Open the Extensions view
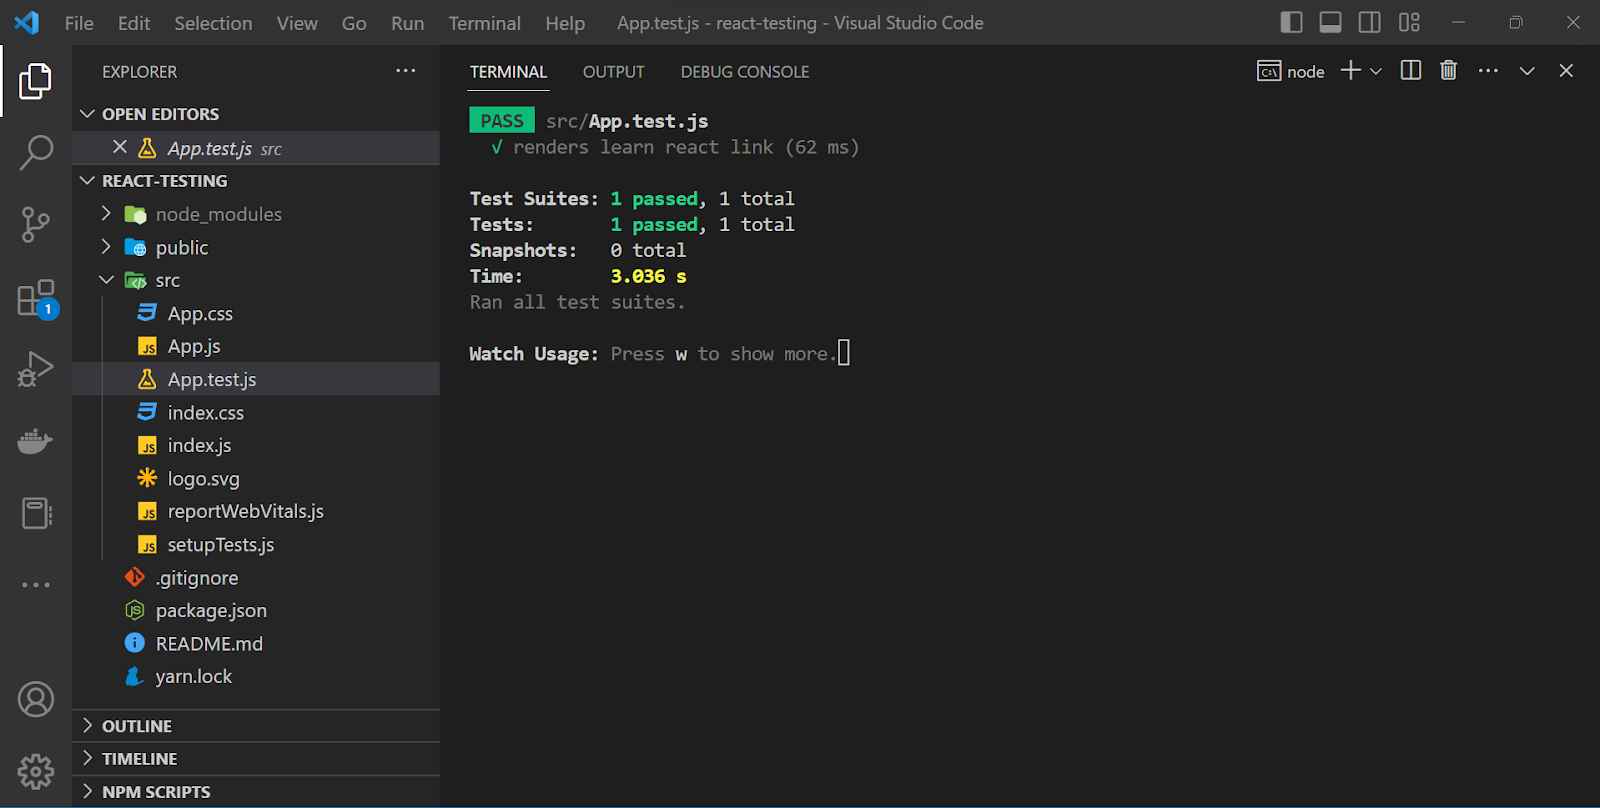The width and height of the screenshot is (1600, 808). 36,298
